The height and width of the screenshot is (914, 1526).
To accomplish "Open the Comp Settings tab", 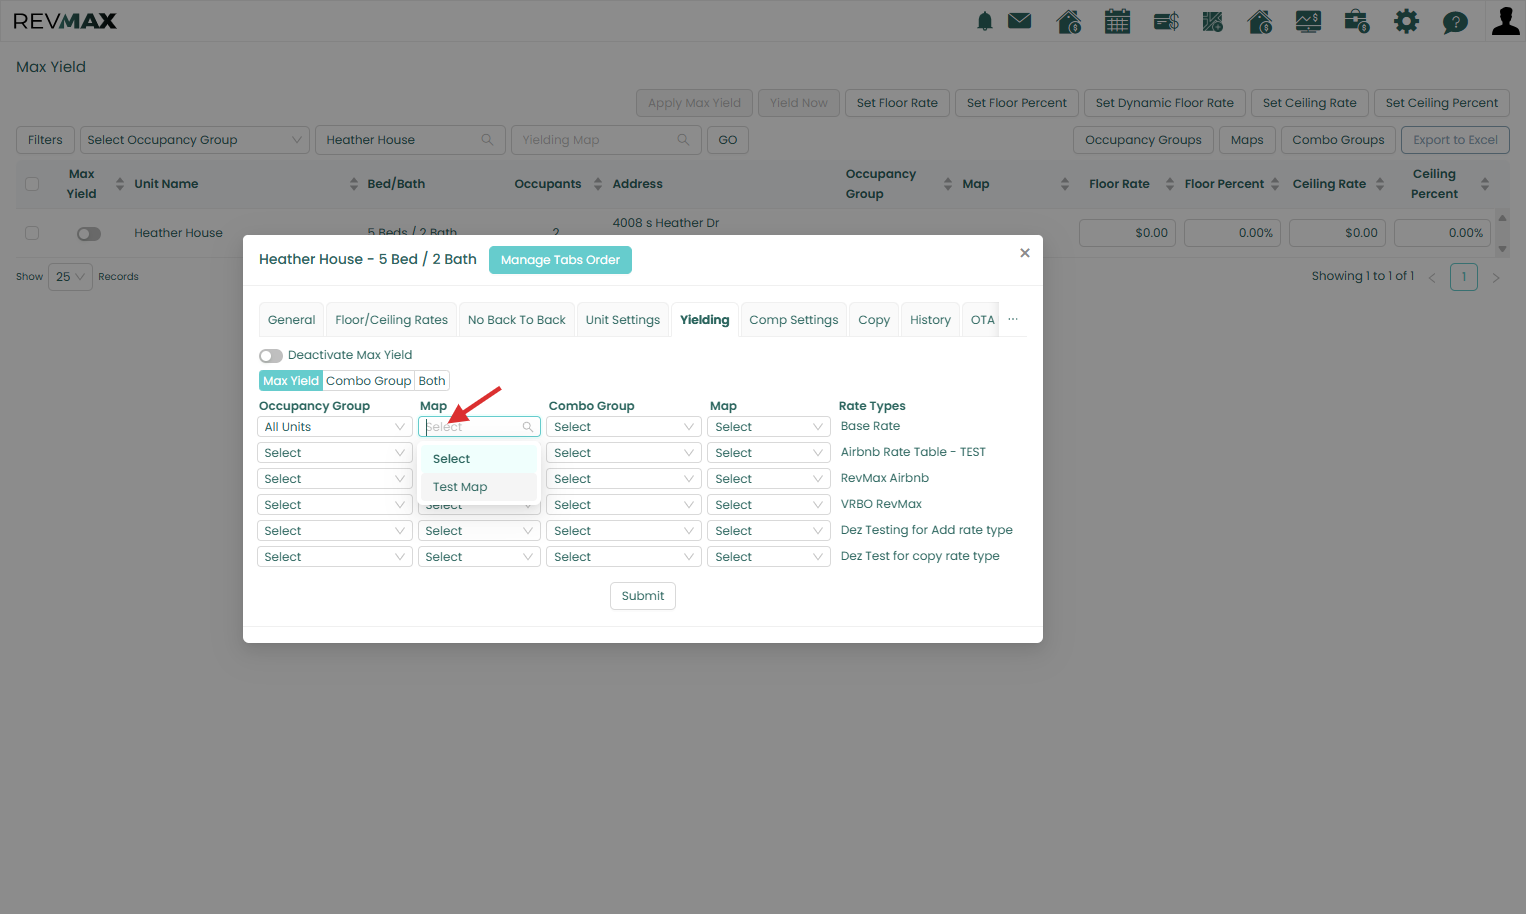I will 794,320.
